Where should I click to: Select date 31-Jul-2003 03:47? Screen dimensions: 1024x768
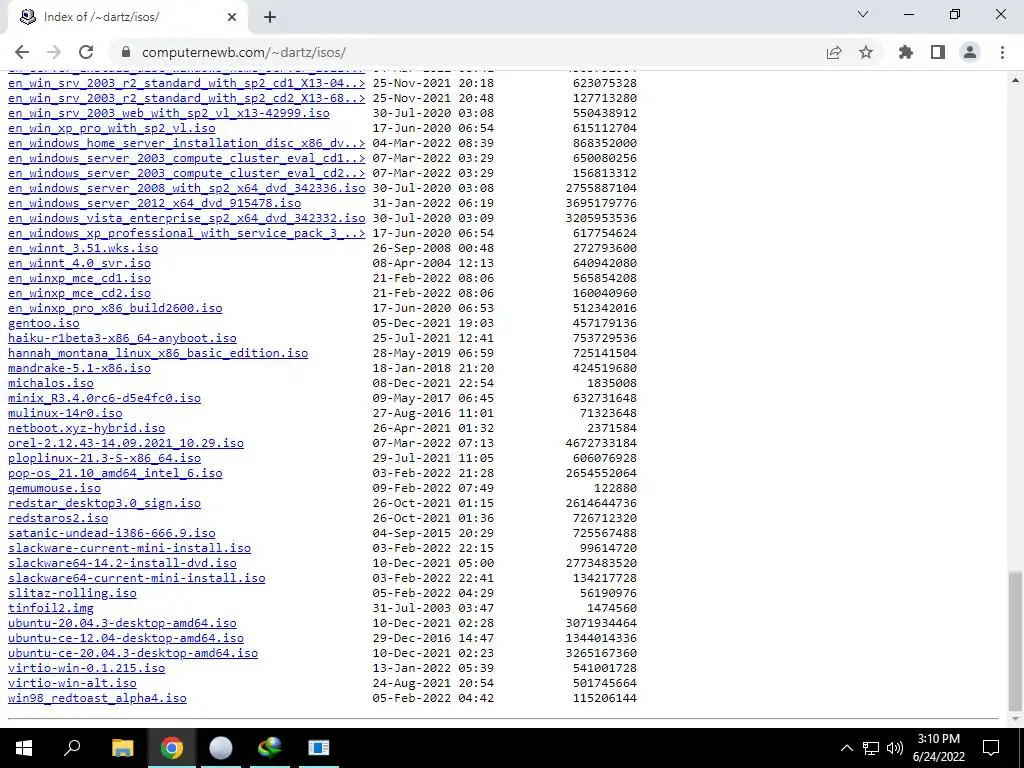pos(434,609)
